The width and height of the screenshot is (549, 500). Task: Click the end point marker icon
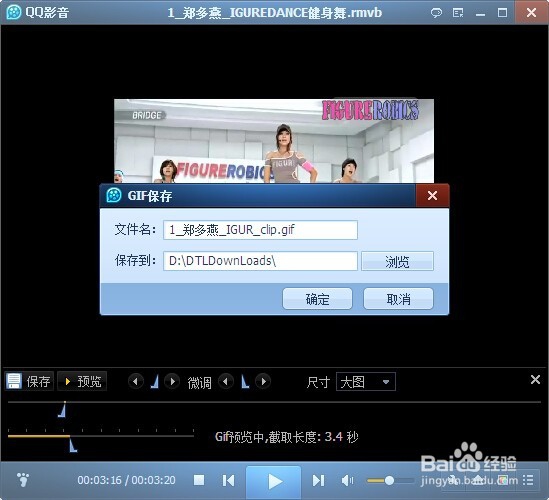[245, 381]
